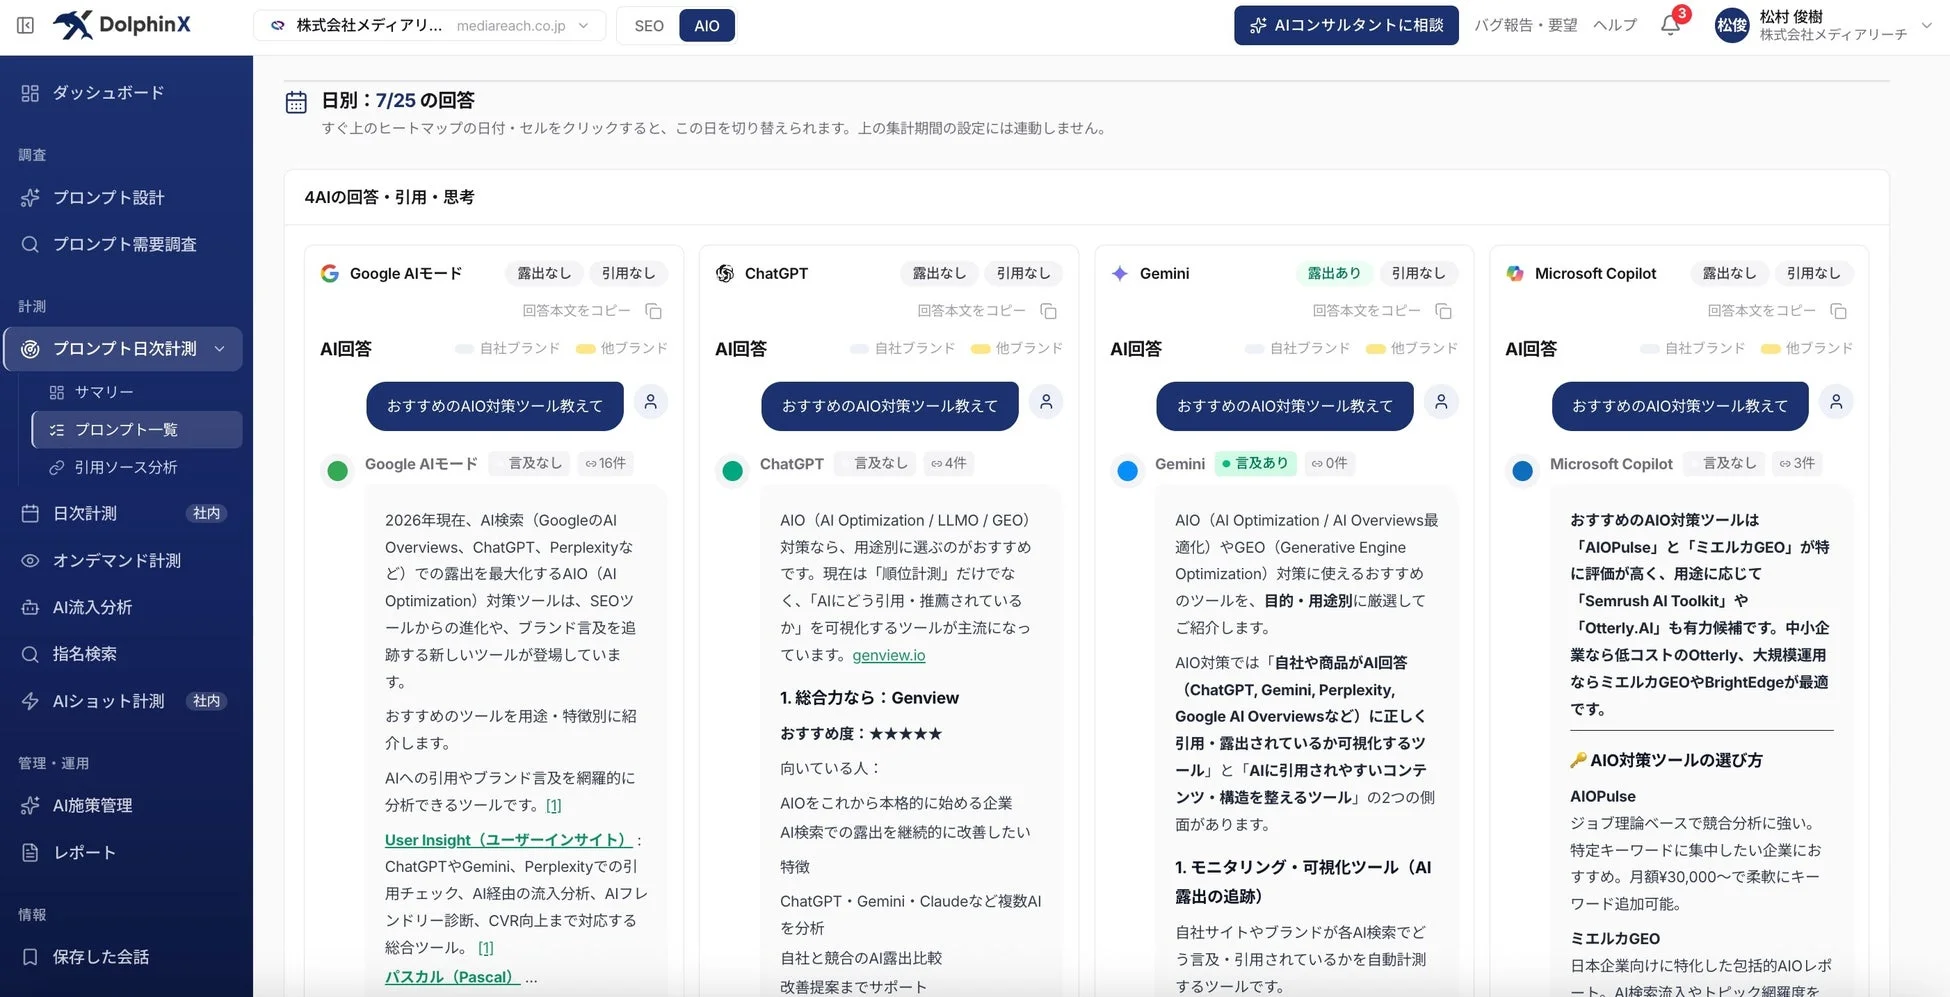
Task: Open the User Insight（ユーザーインサイト） link
Action: (509, 840)
